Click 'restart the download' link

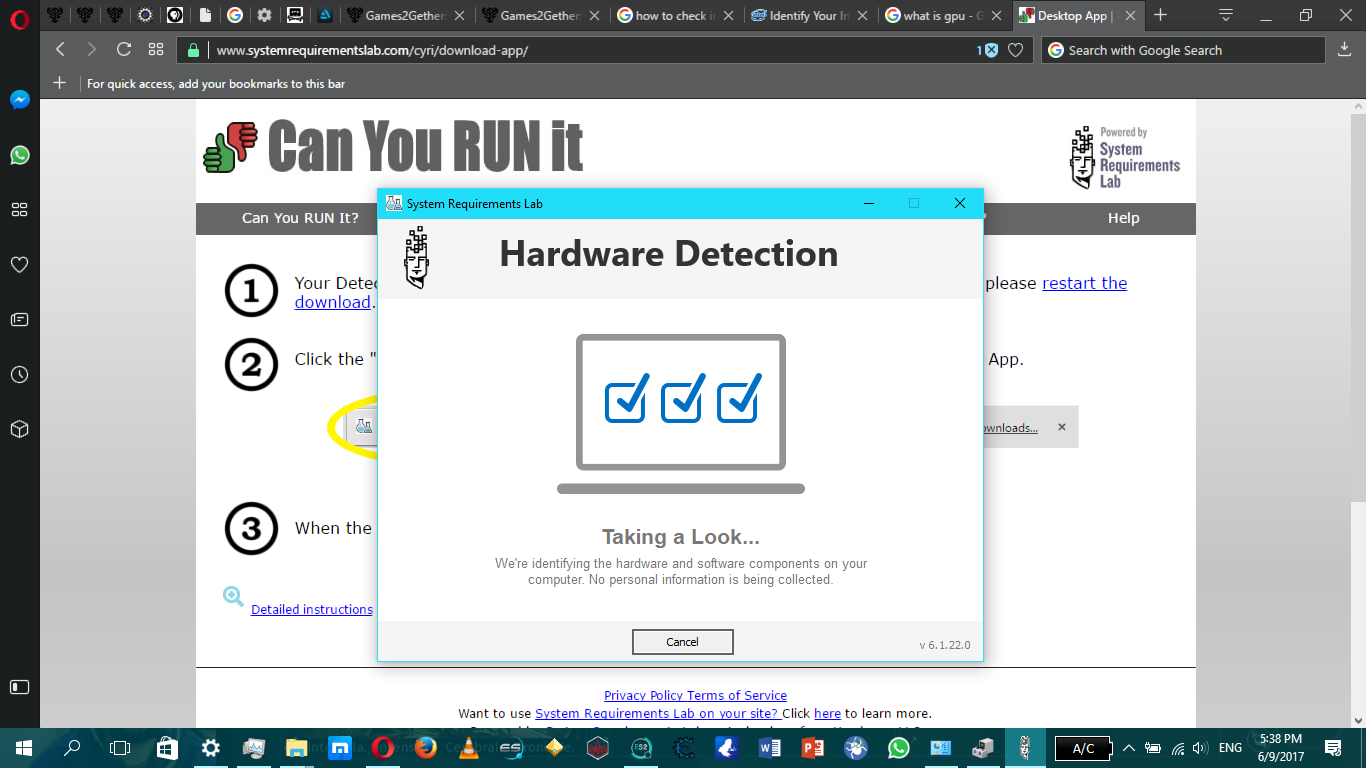(x=1085, y=283)
